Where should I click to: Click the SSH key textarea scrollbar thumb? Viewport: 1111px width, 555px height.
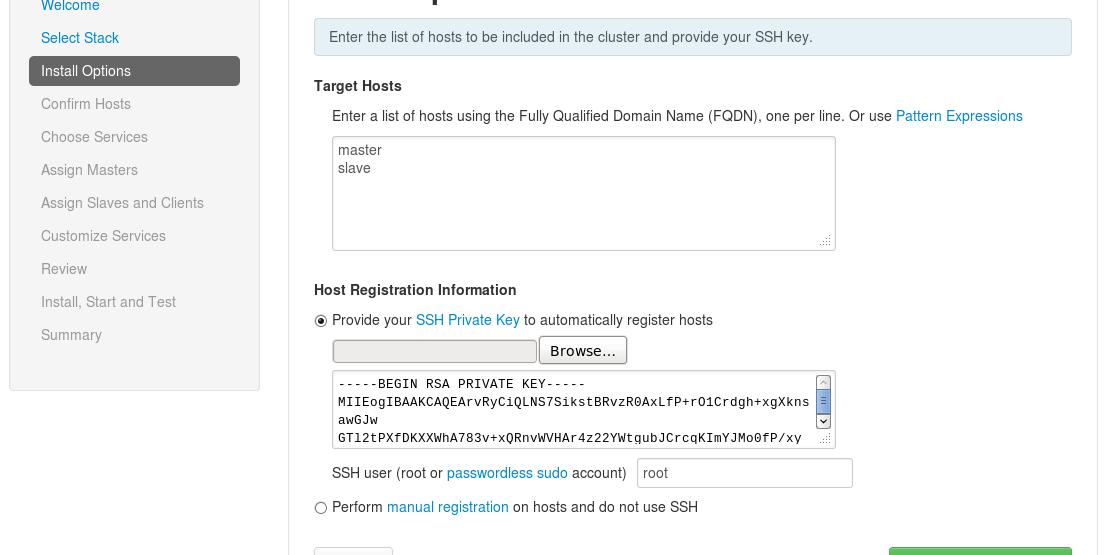point(823,402)
